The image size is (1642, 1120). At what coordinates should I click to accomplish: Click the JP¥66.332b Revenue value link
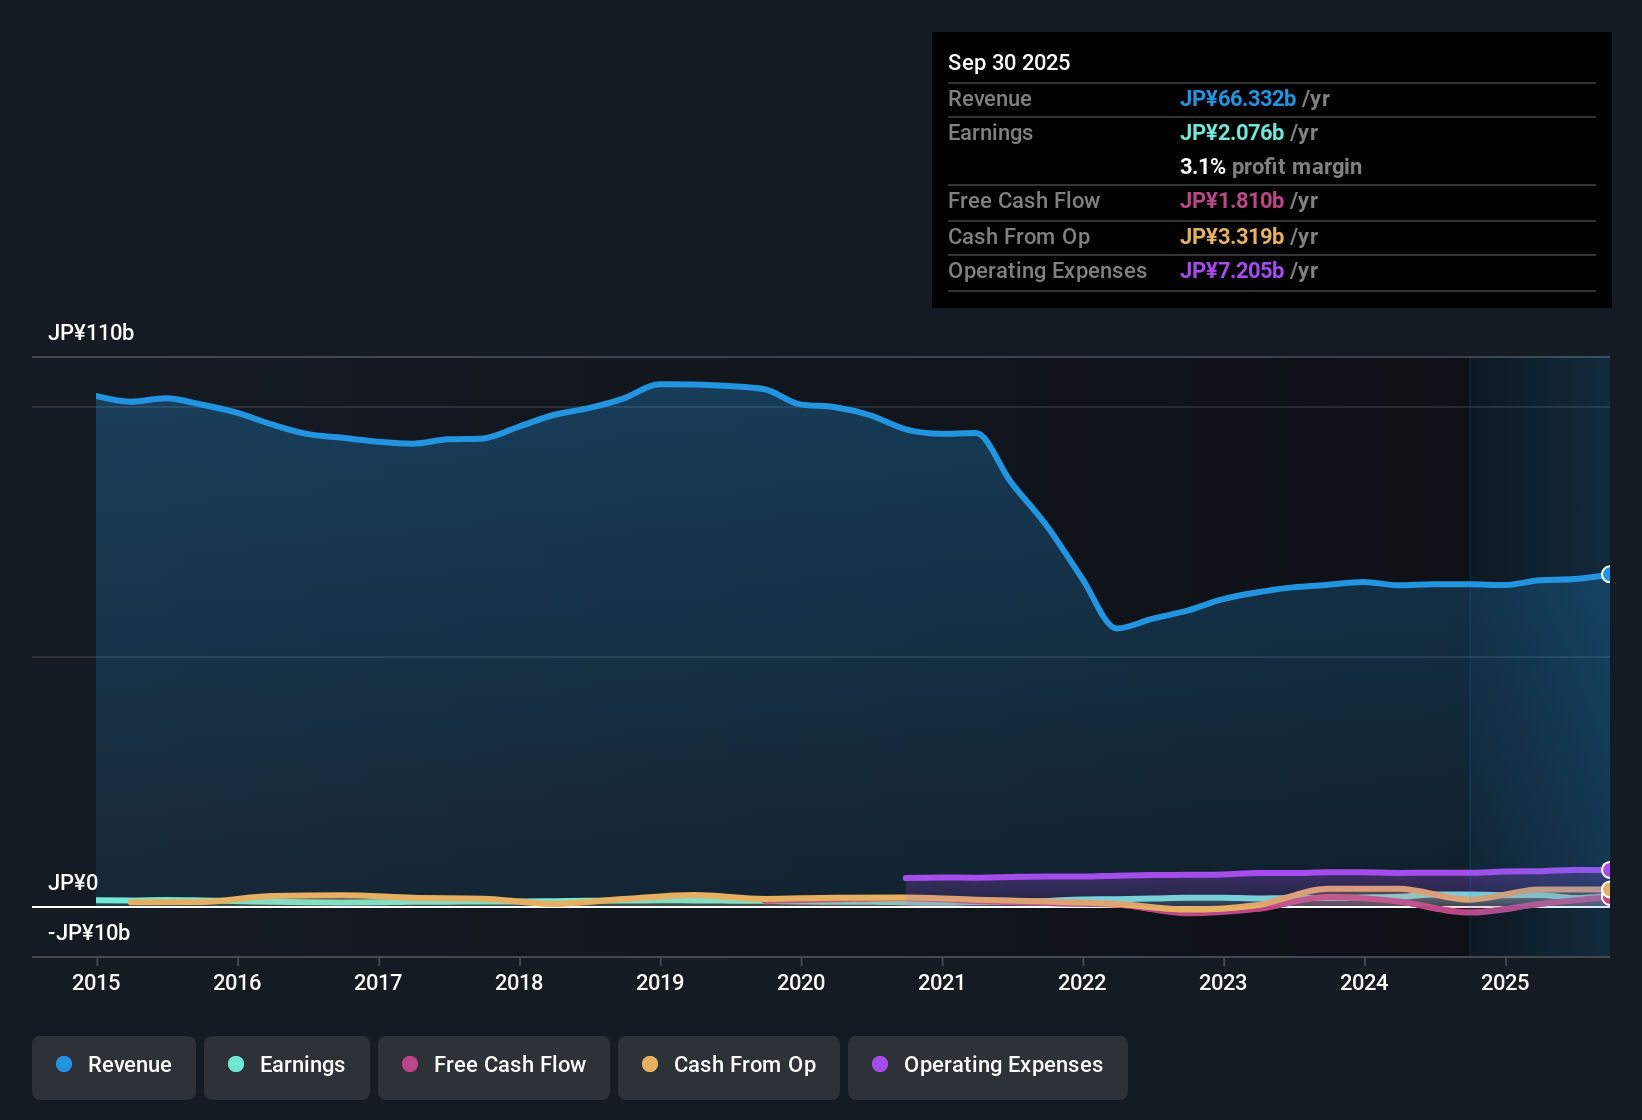coord(1238,99)
